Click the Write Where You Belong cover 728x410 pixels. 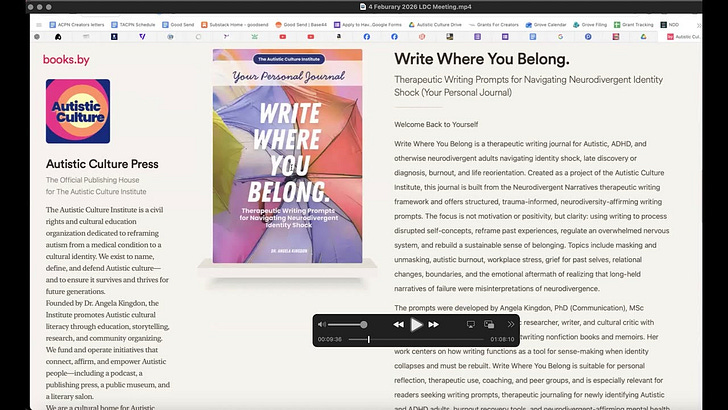[287, 156]
